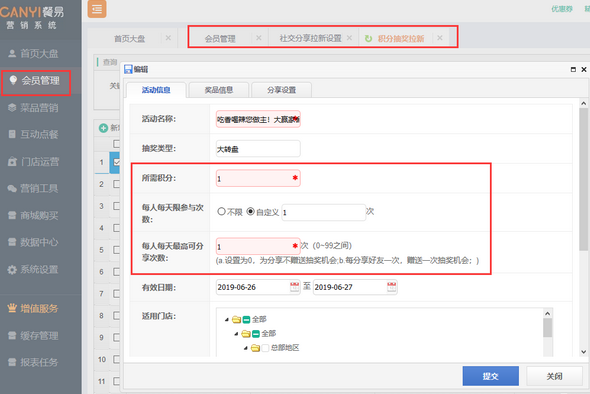Click the dialog's vertical scrollbar down arrow
The width and height of the screenshot is (590, 394).
(x=584, y=352)
